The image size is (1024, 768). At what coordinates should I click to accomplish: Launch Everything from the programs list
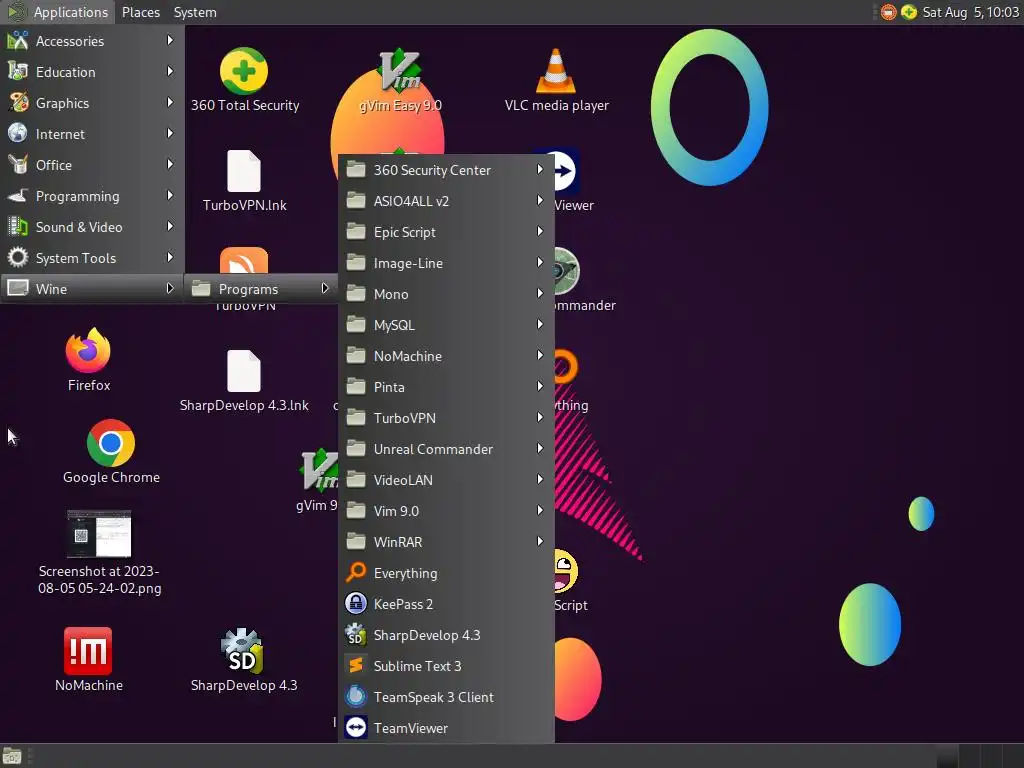[x=446, y=573]
